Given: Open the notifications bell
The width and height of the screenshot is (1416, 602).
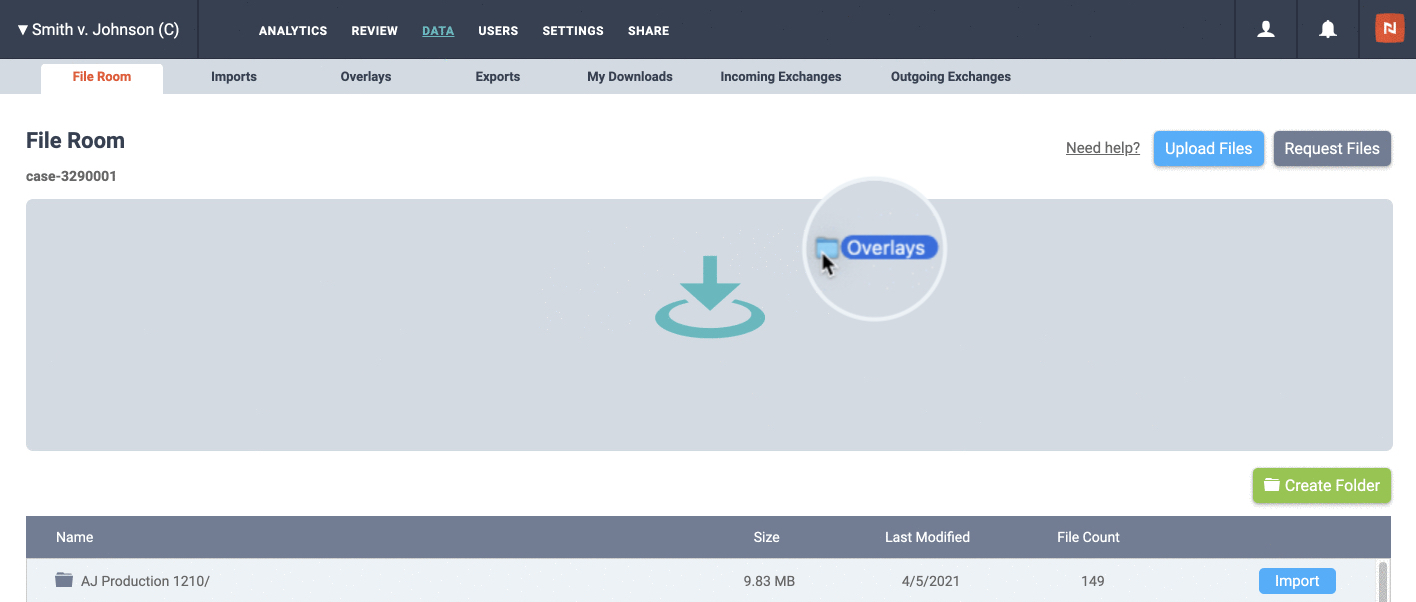Looking at the screenshot, I should pos(1328,30).
